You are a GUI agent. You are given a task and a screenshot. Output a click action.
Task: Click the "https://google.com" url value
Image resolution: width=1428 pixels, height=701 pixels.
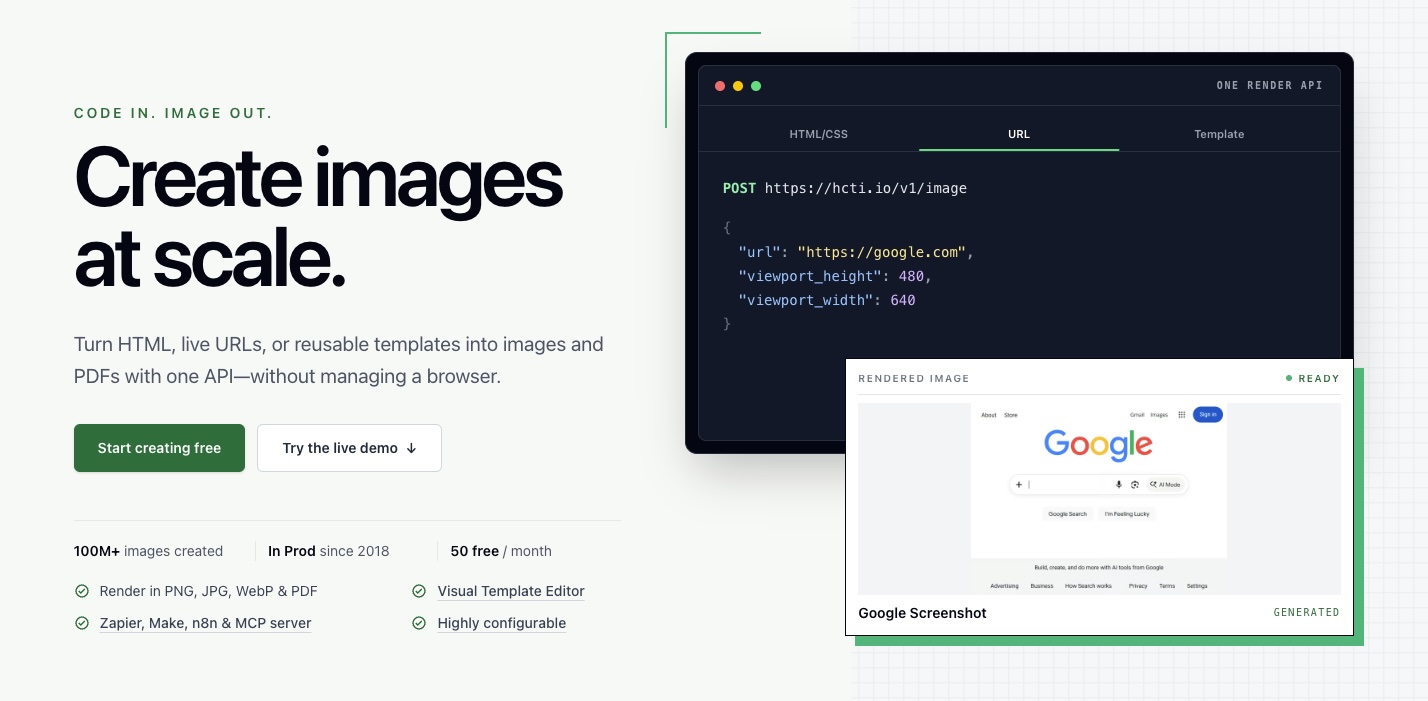coord(881,252)
